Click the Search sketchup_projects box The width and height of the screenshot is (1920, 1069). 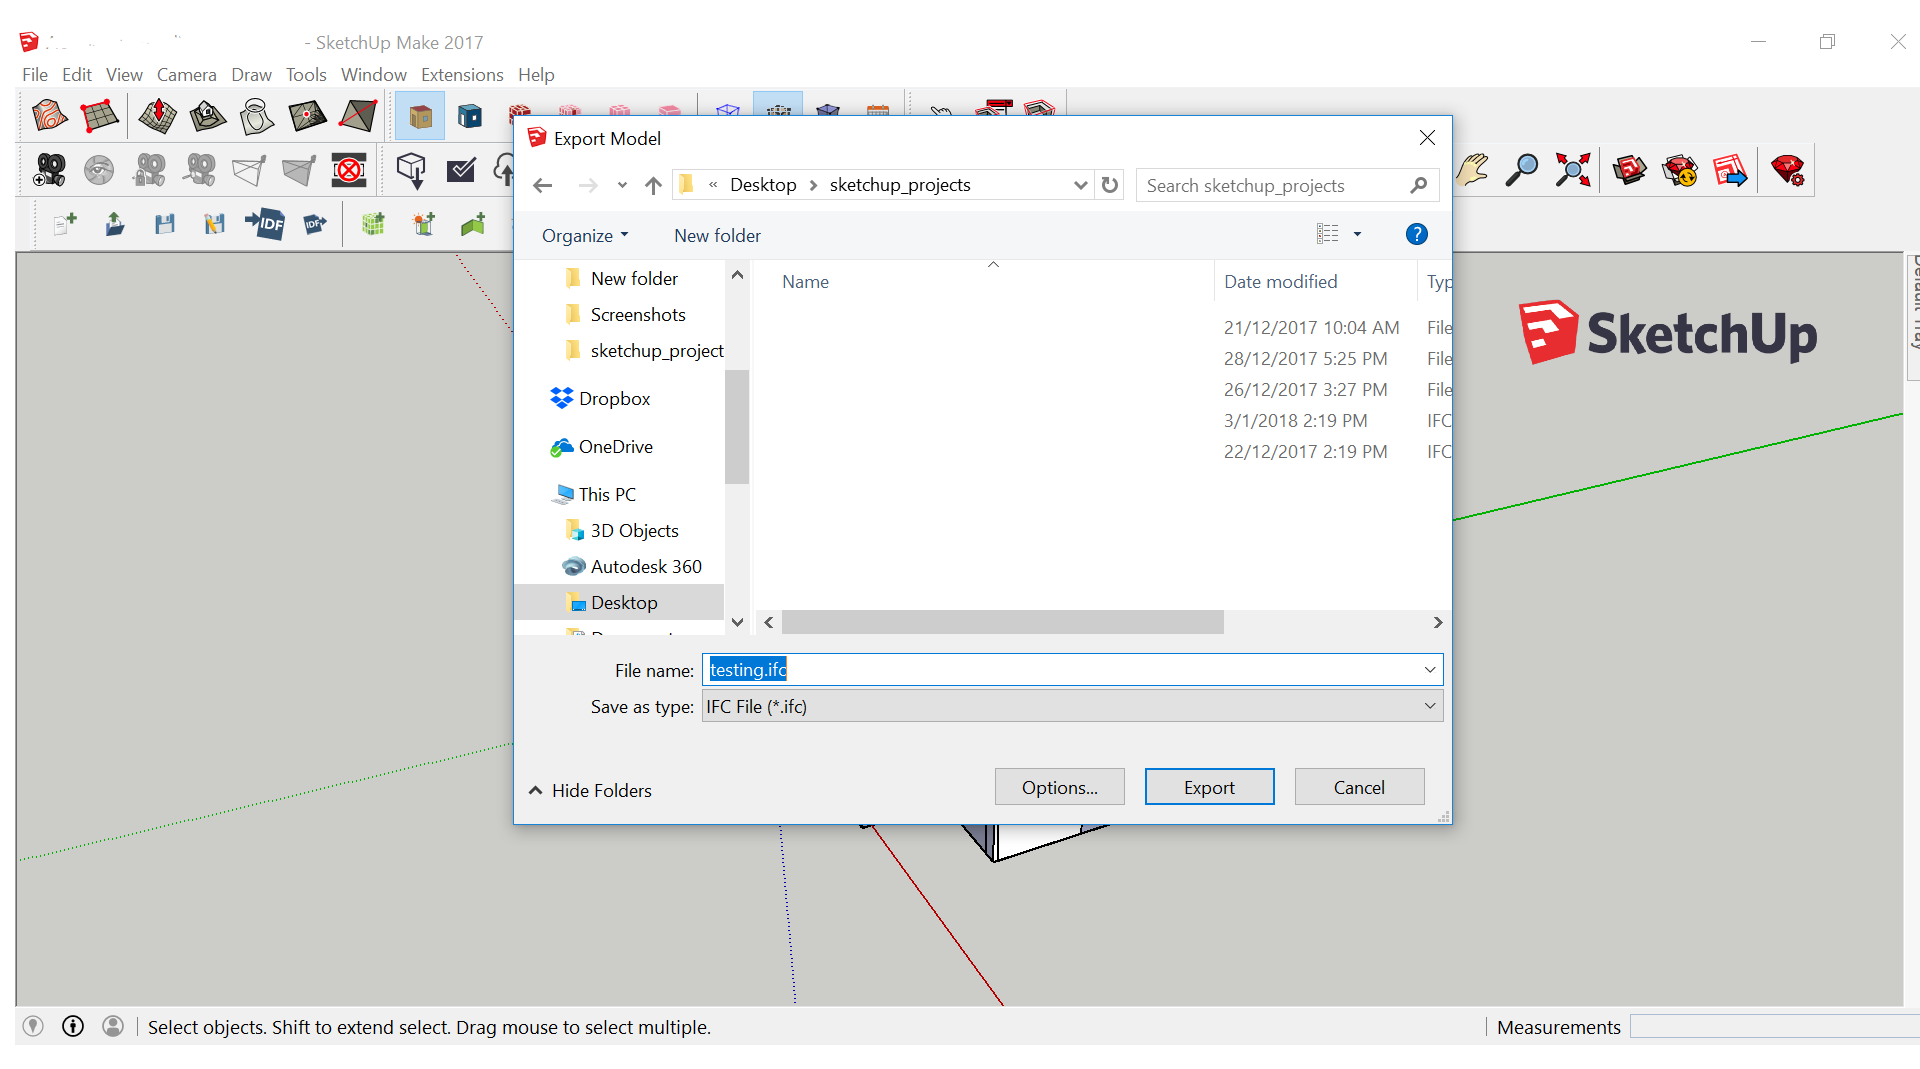click(1286, 186)
